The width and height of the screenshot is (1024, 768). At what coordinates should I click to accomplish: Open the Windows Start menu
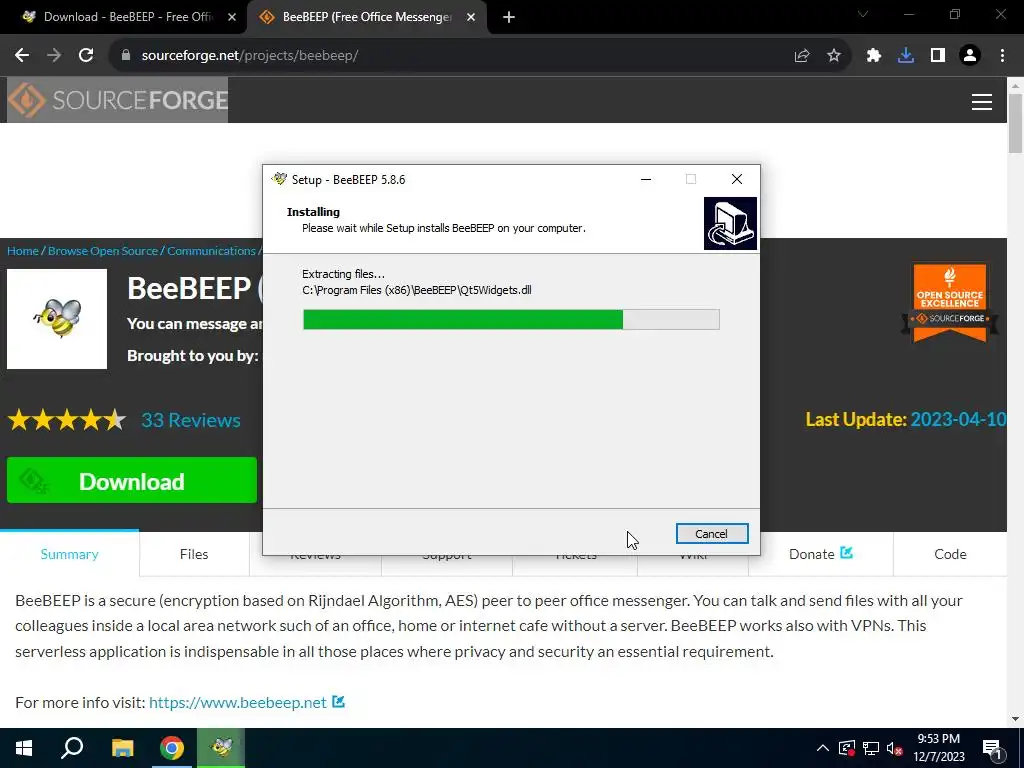tap(24, 748)
